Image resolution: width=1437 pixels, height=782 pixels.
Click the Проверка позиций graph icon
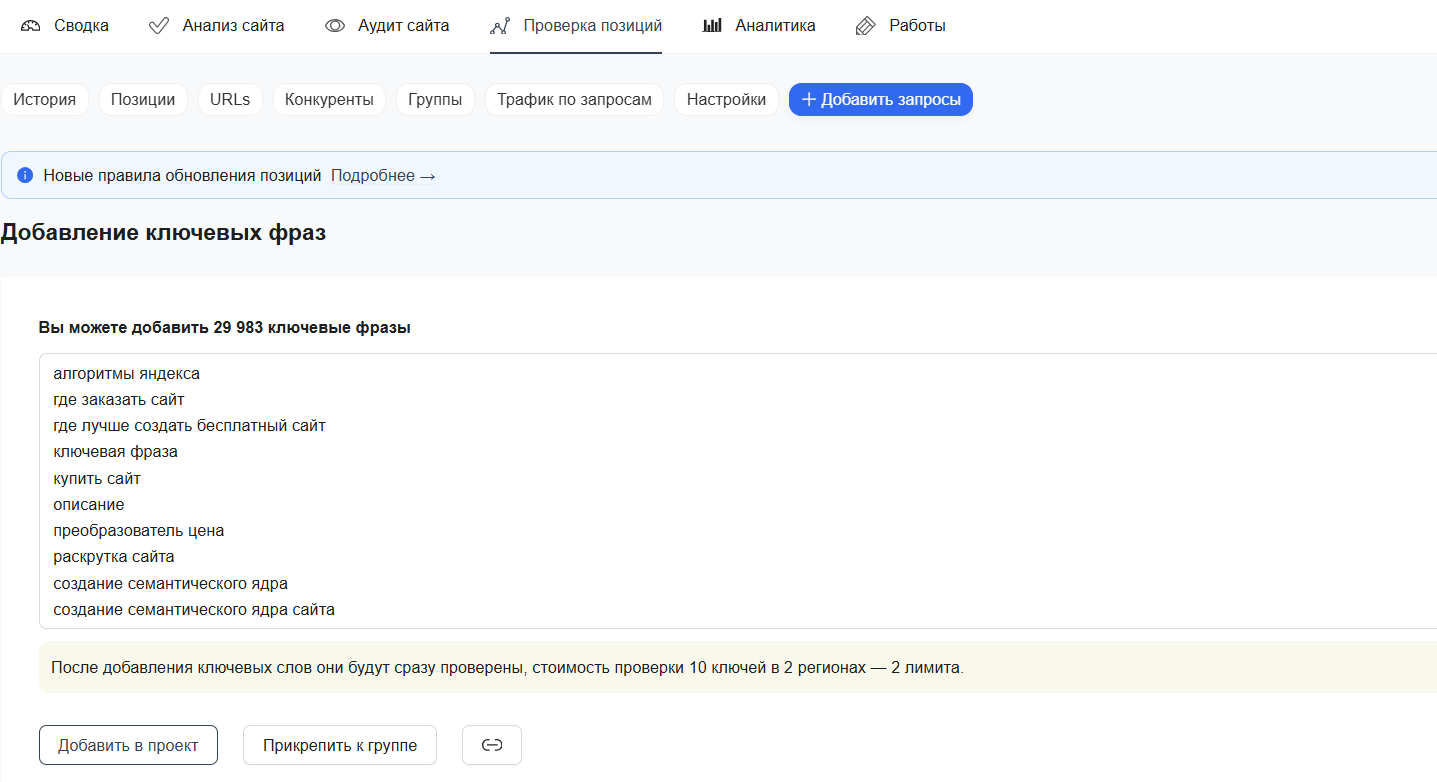coord(500,26)
